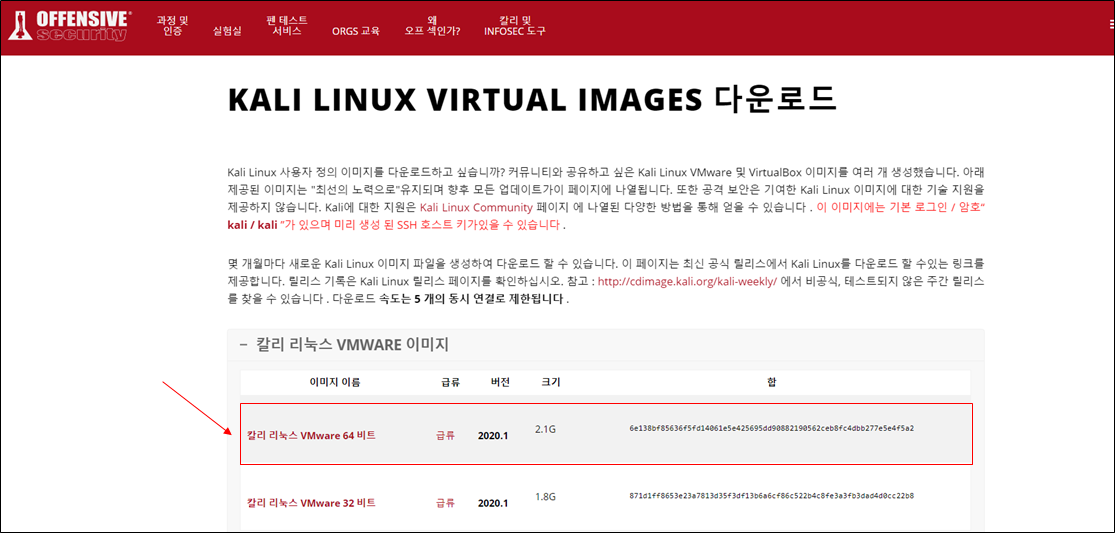Screen dimensions: 1115x533
Task: Follow the Kali Linux Community link
Action: [476, 208]
